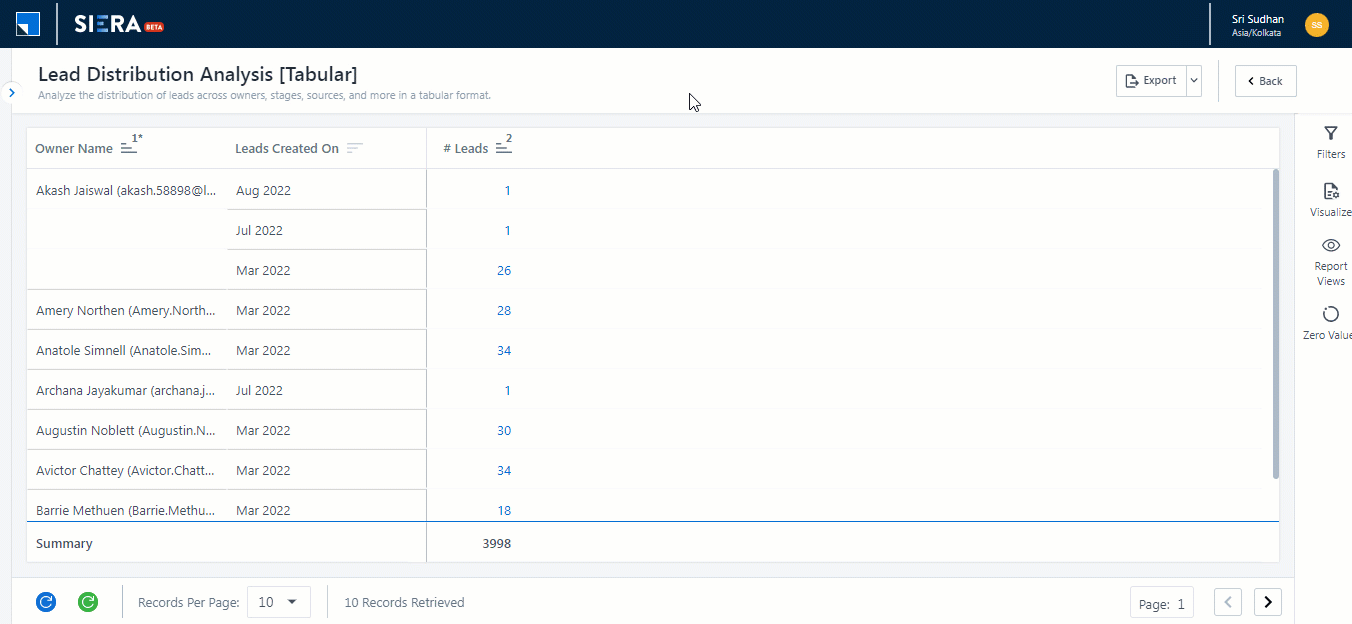Click the blue refresh icon
The image size is (1352, 624).
(45, 602)
